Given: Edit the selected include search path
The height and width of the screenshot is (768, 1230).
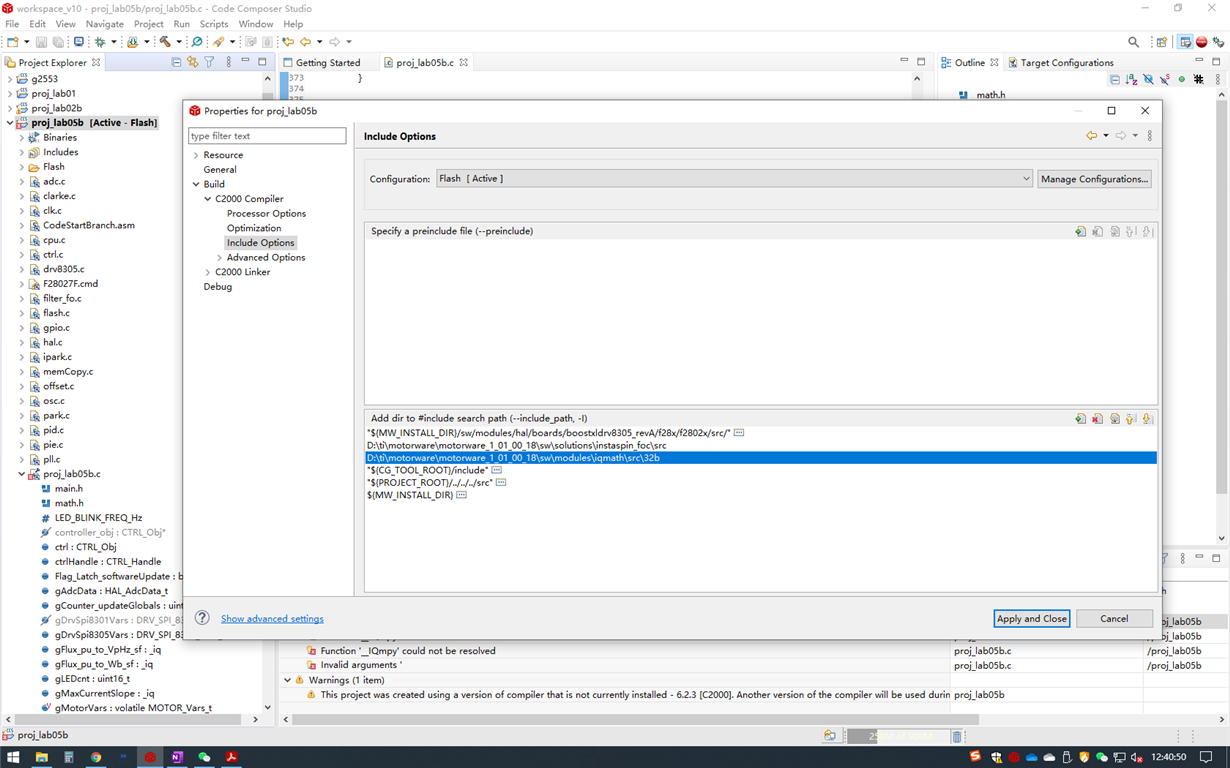Looking at the screenshot, I should 1114,419.
